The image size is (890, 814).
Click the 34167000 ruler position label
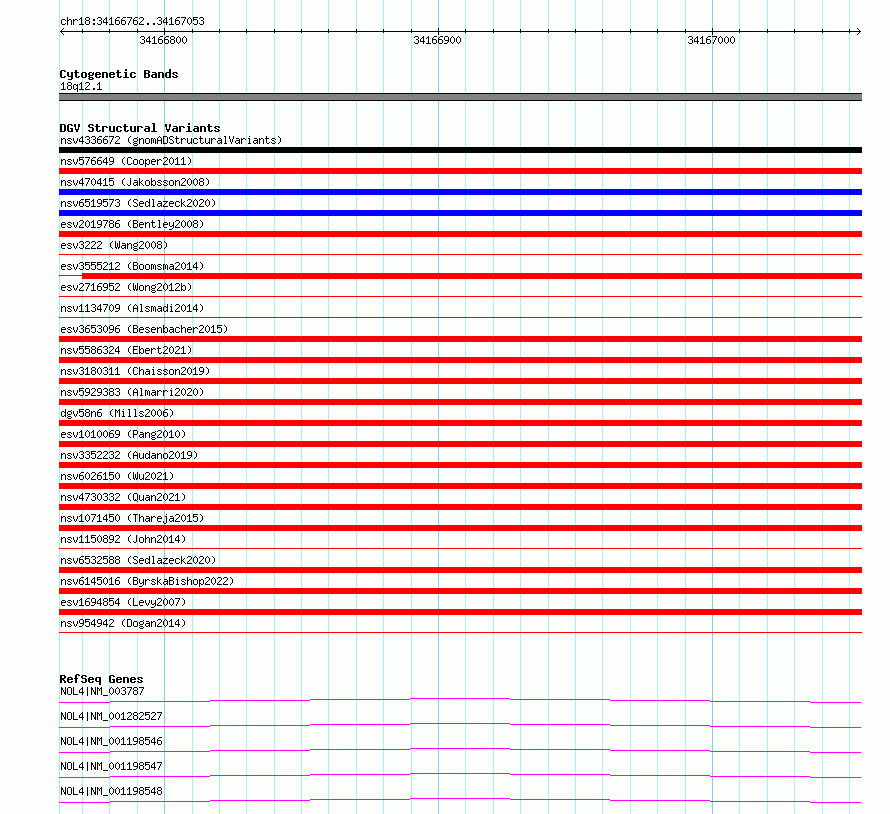coord(711,40)
